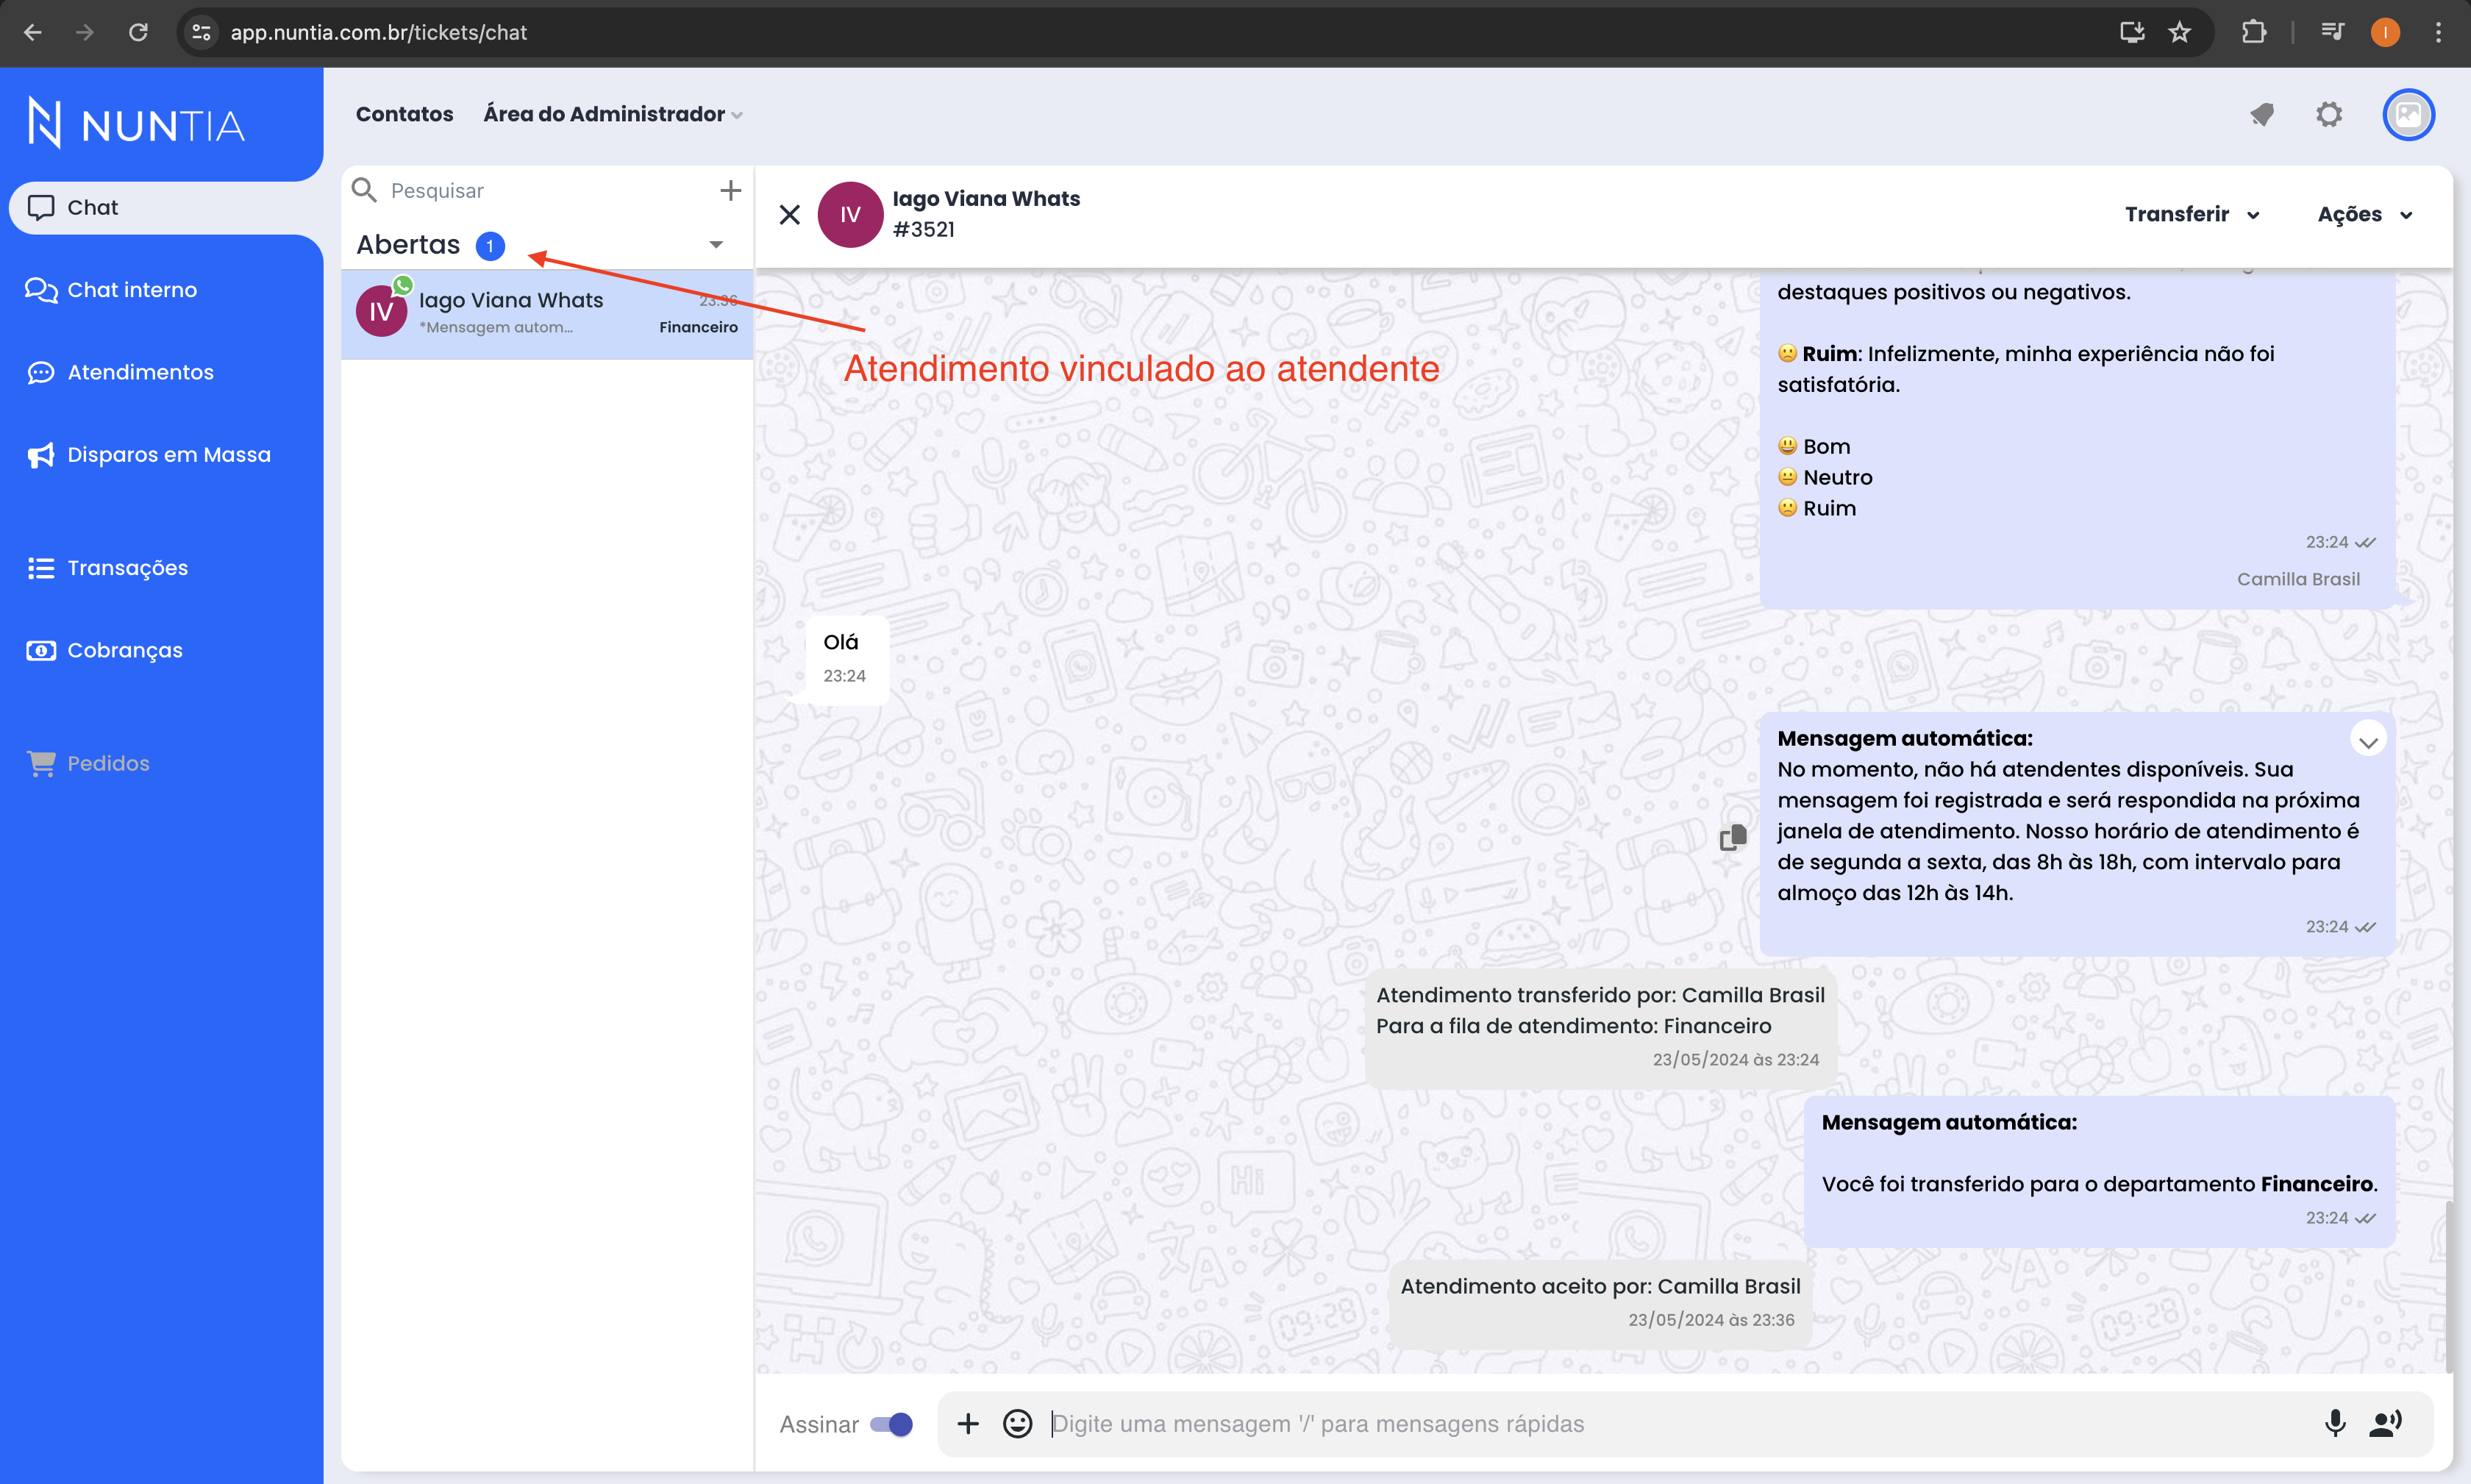Focus the Pesquisar search field
Viewport: 2471px width, 1484px height.
(x=545, y=190)
